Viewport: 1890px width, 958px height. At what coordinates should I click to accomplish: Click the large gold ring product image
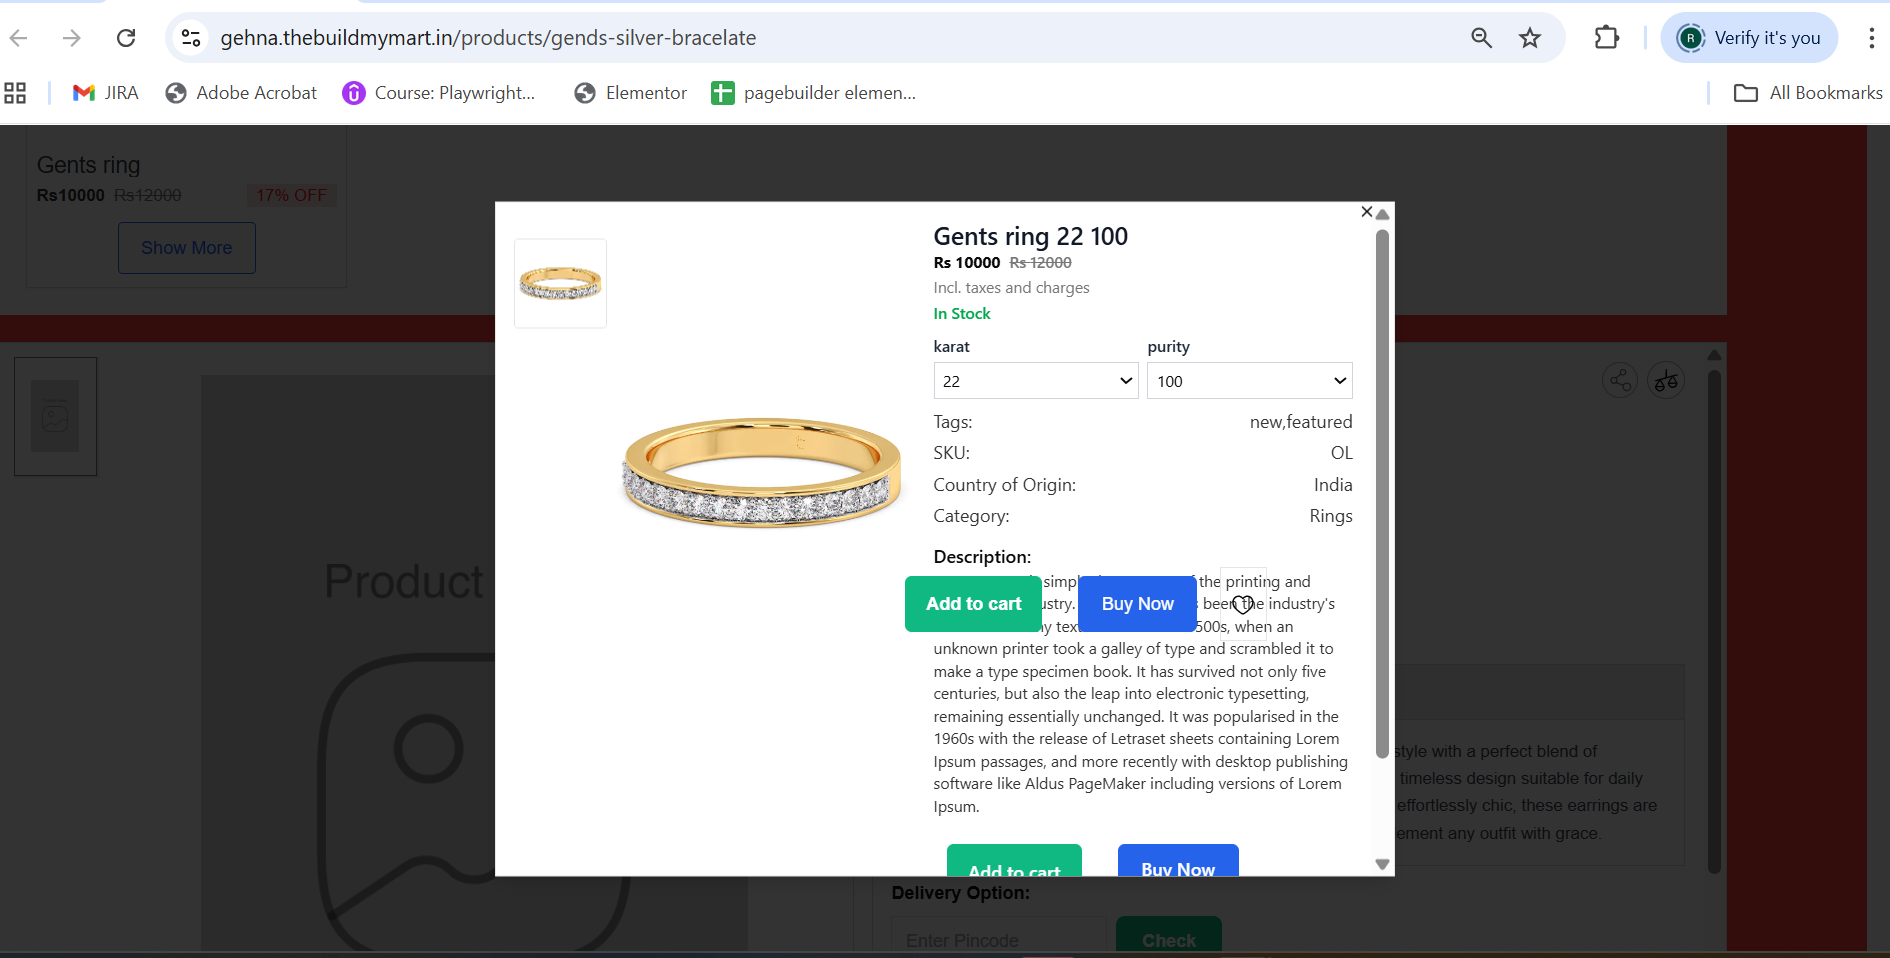[762, 472]
